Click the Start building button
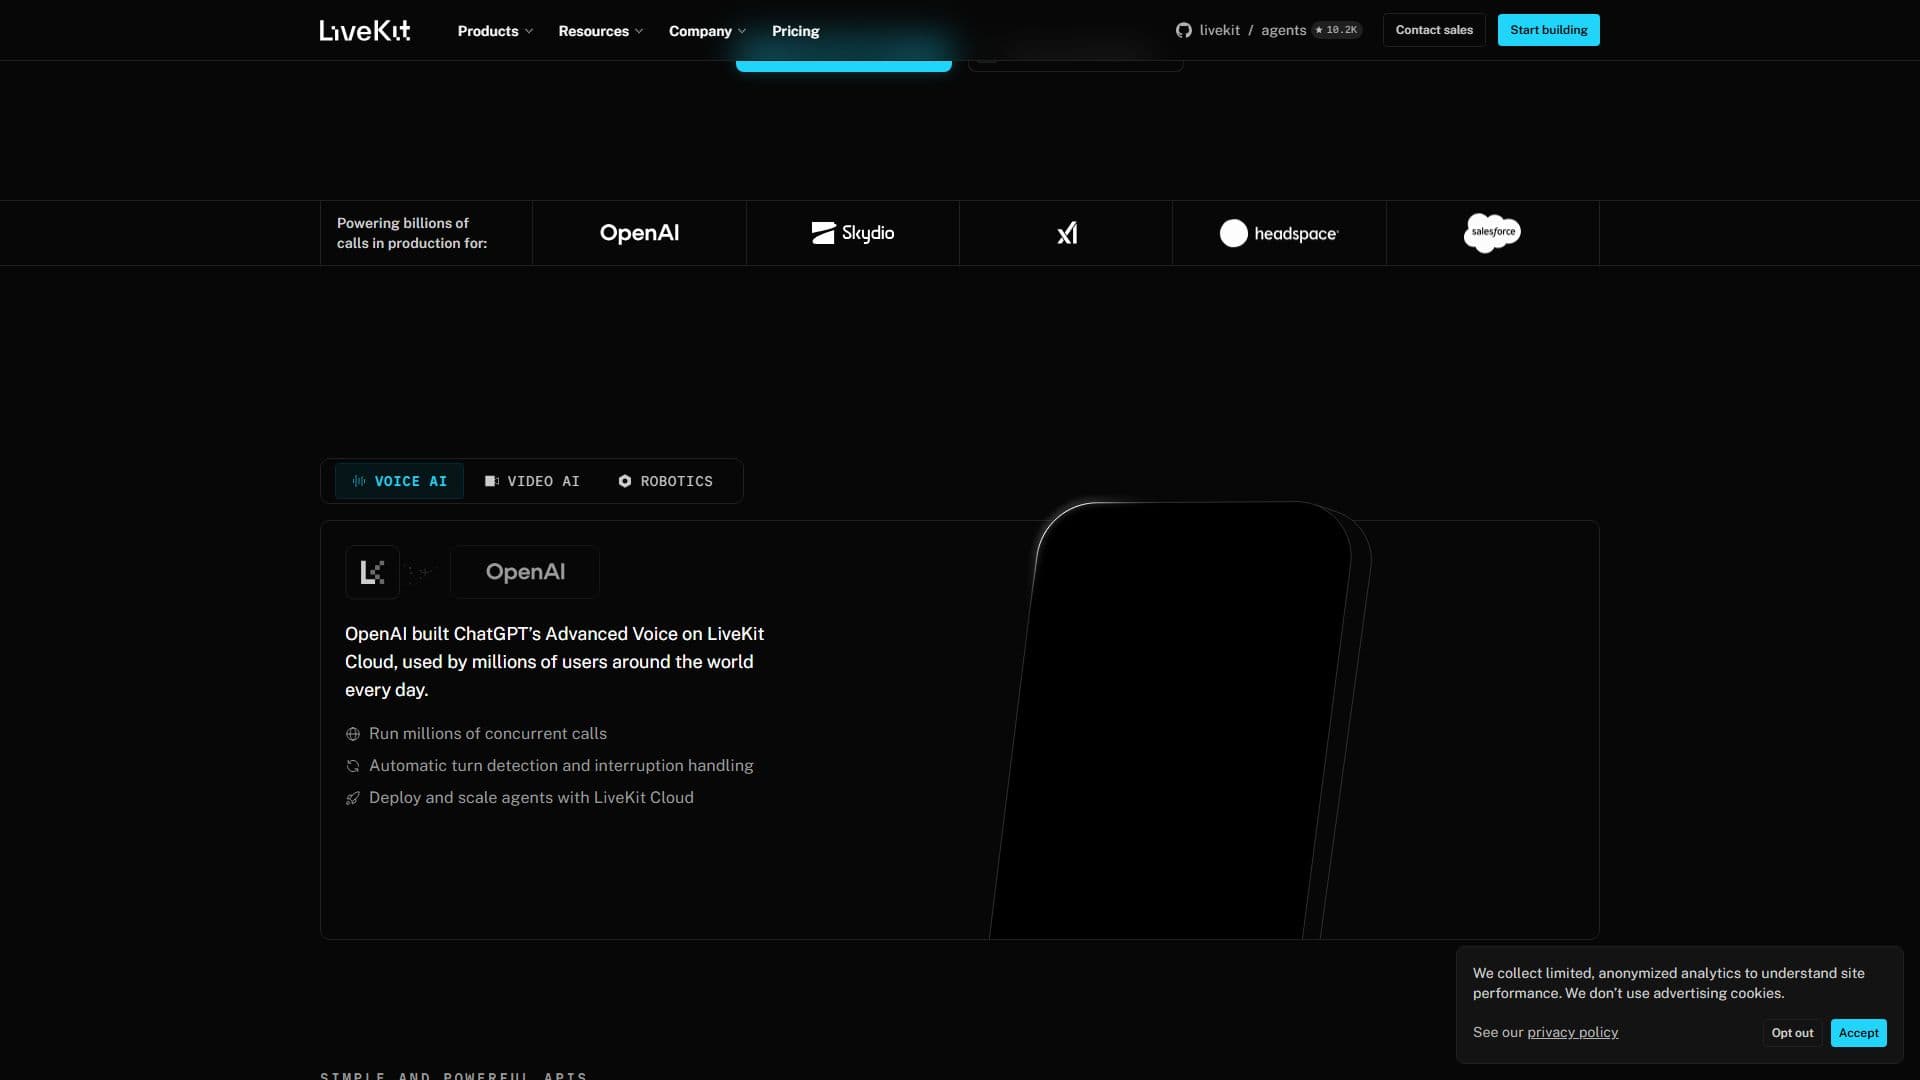The image size is (1920, 1080). 1548,30
